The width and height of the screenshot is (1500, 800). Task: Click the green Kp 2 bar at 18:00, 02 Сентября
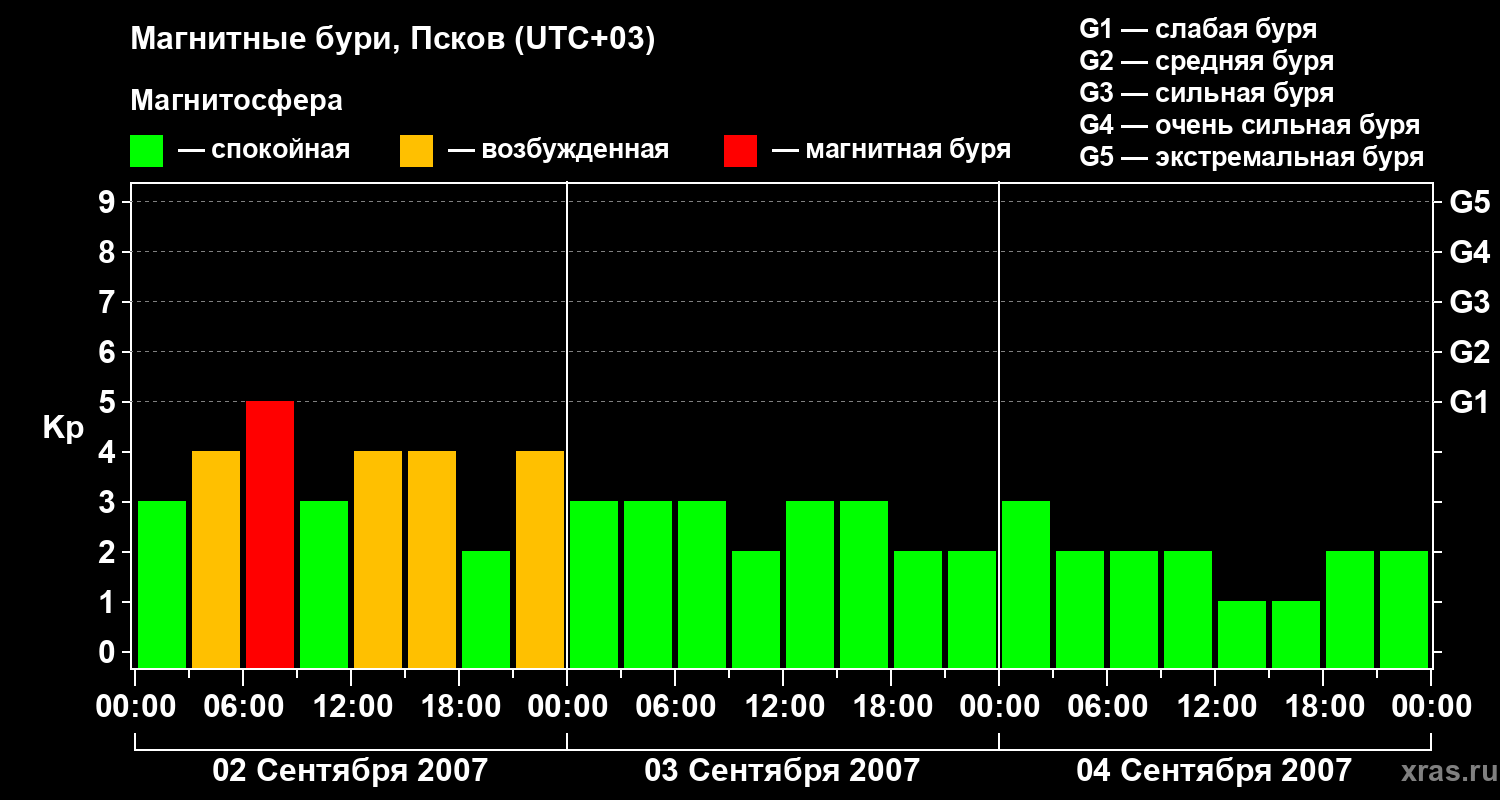point(486,610)
